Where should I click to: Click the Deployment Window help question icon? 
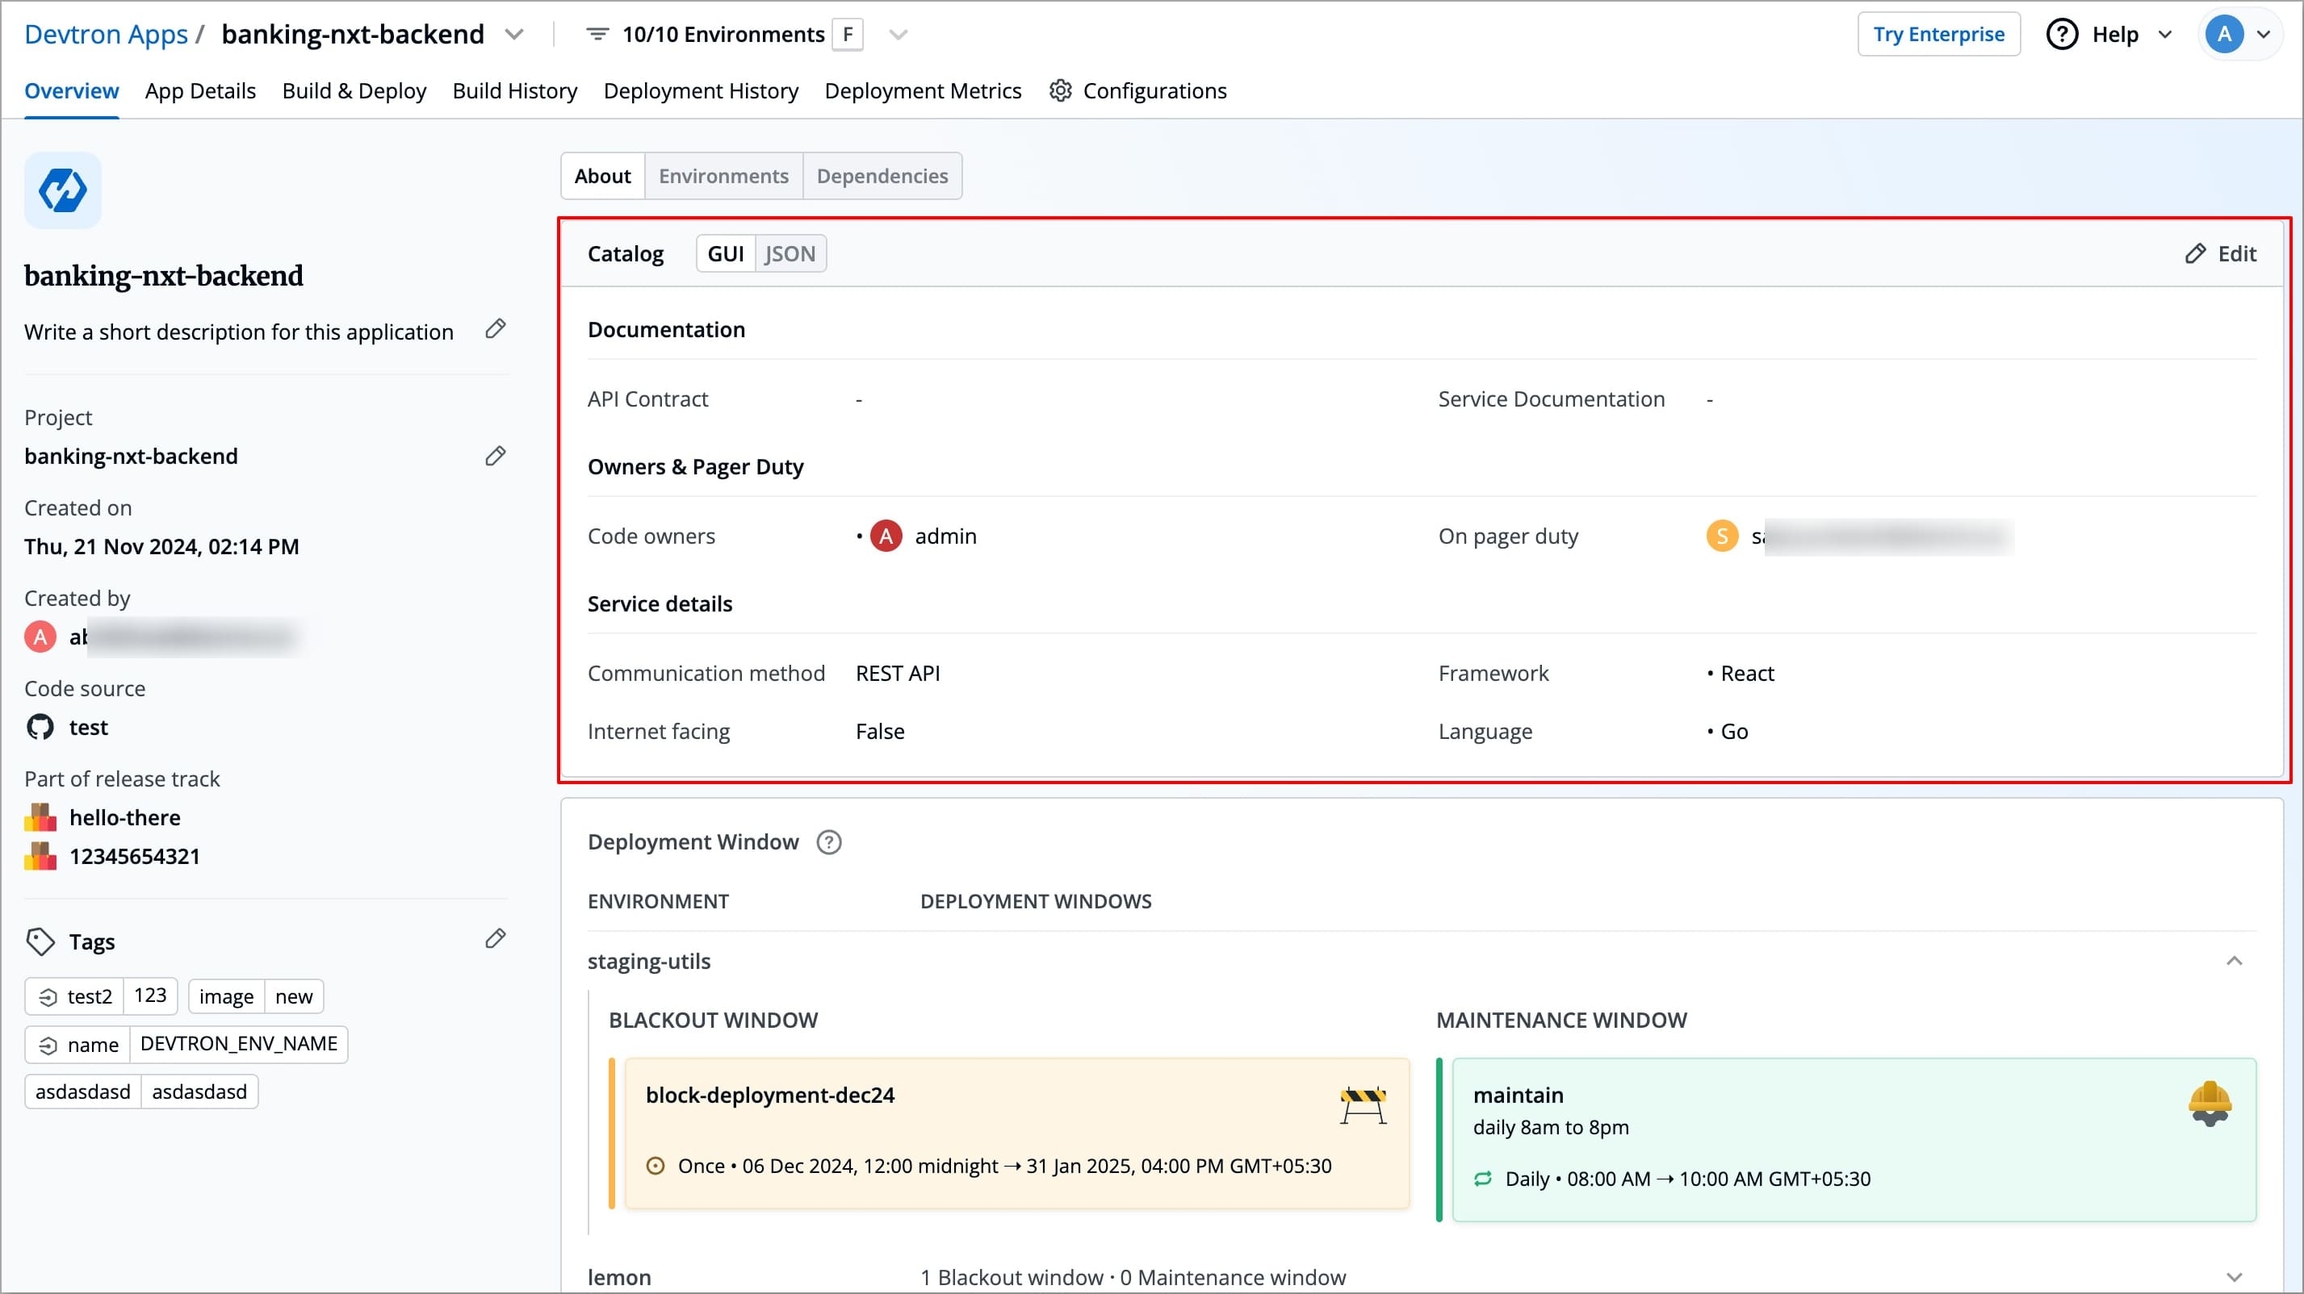pos(829,842)
